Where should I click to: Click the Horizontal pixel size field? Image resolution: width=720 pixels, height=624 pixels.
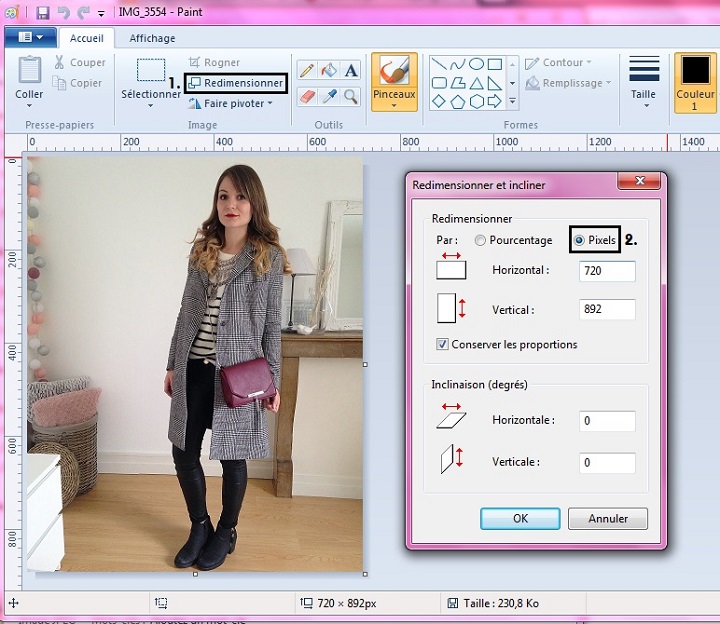tap(607, 271)
